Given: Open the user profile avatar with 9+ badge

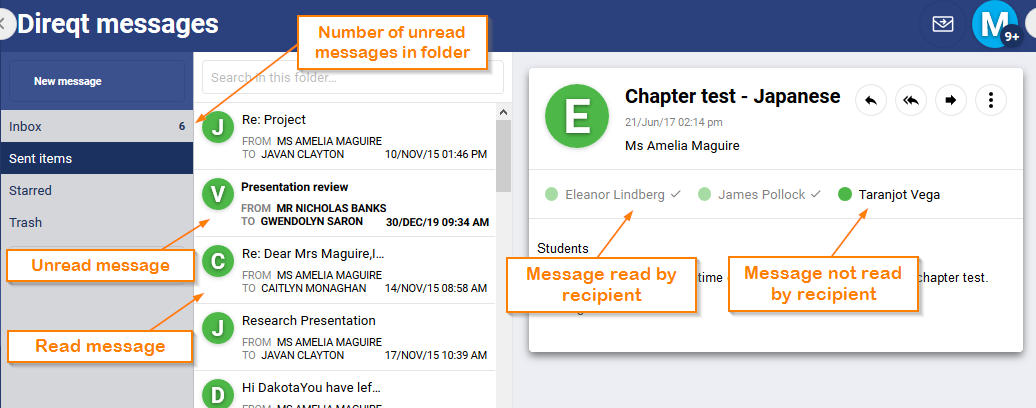Looking at the screenshot, I should coord(995,24).
